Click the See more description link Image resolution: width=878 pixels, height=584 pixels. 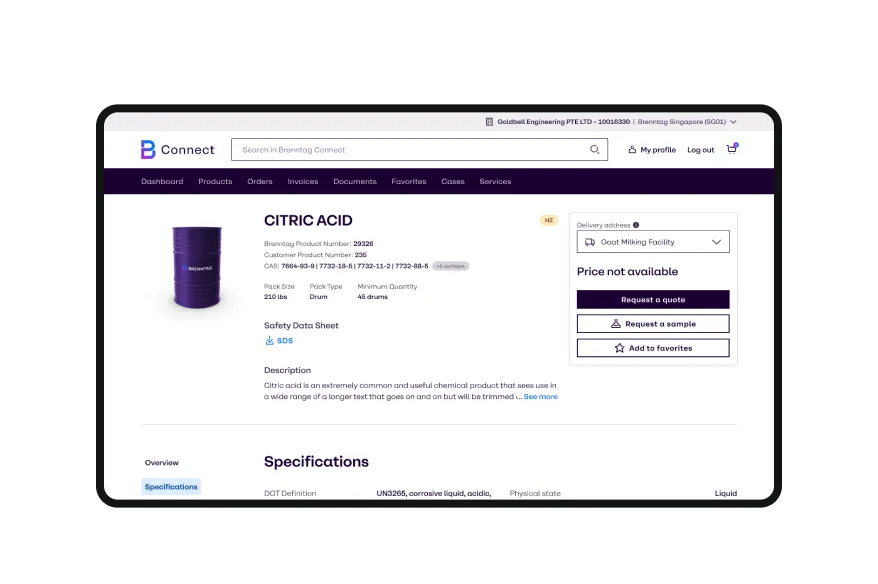tap(540, 396)
